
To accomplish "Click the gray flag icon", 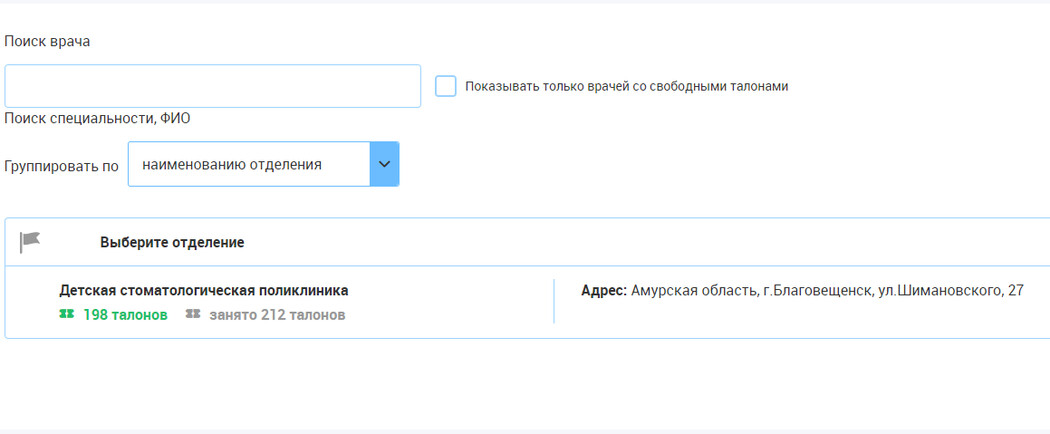I will coord(29,242).
